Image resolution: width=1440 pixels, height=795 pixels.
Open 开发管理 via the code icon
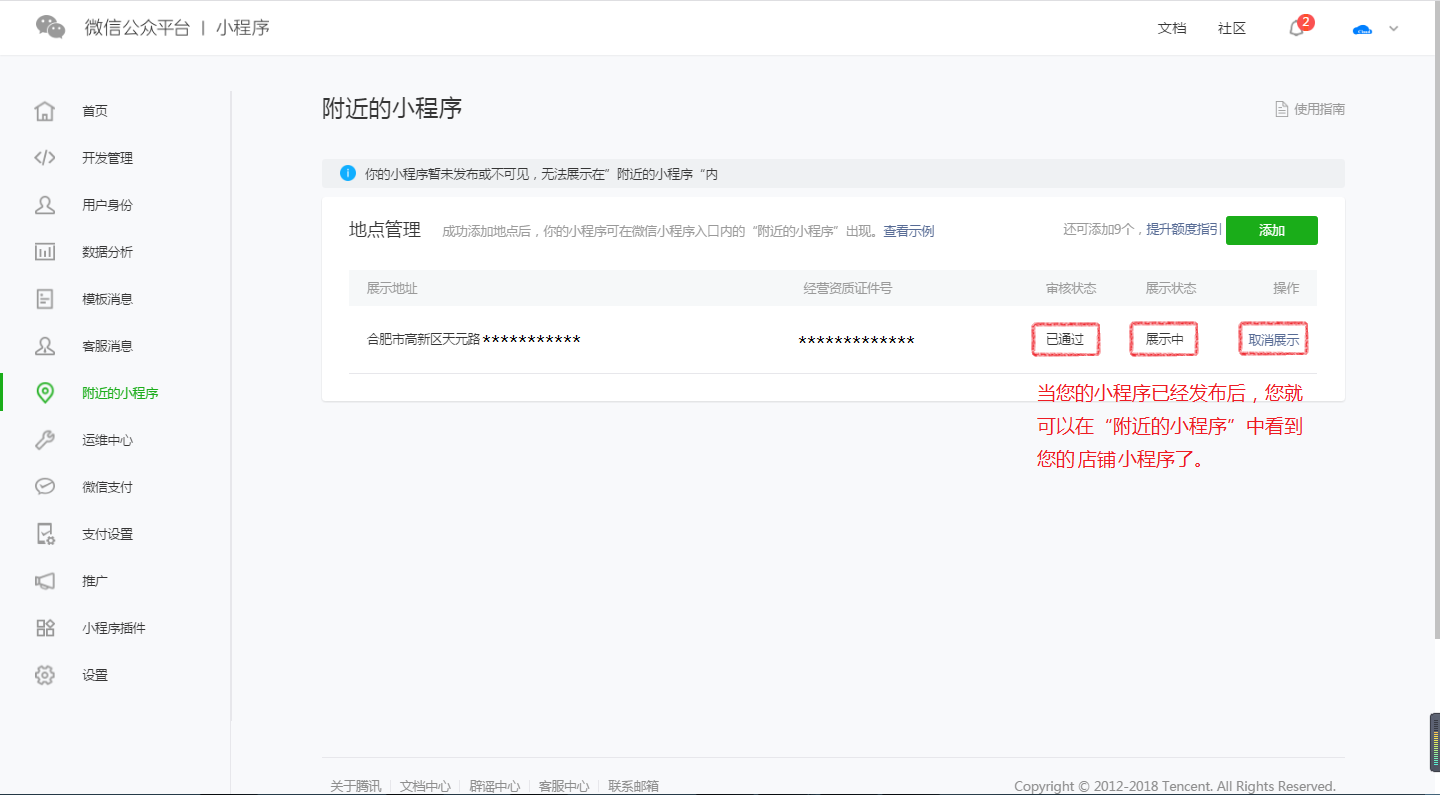45,157
